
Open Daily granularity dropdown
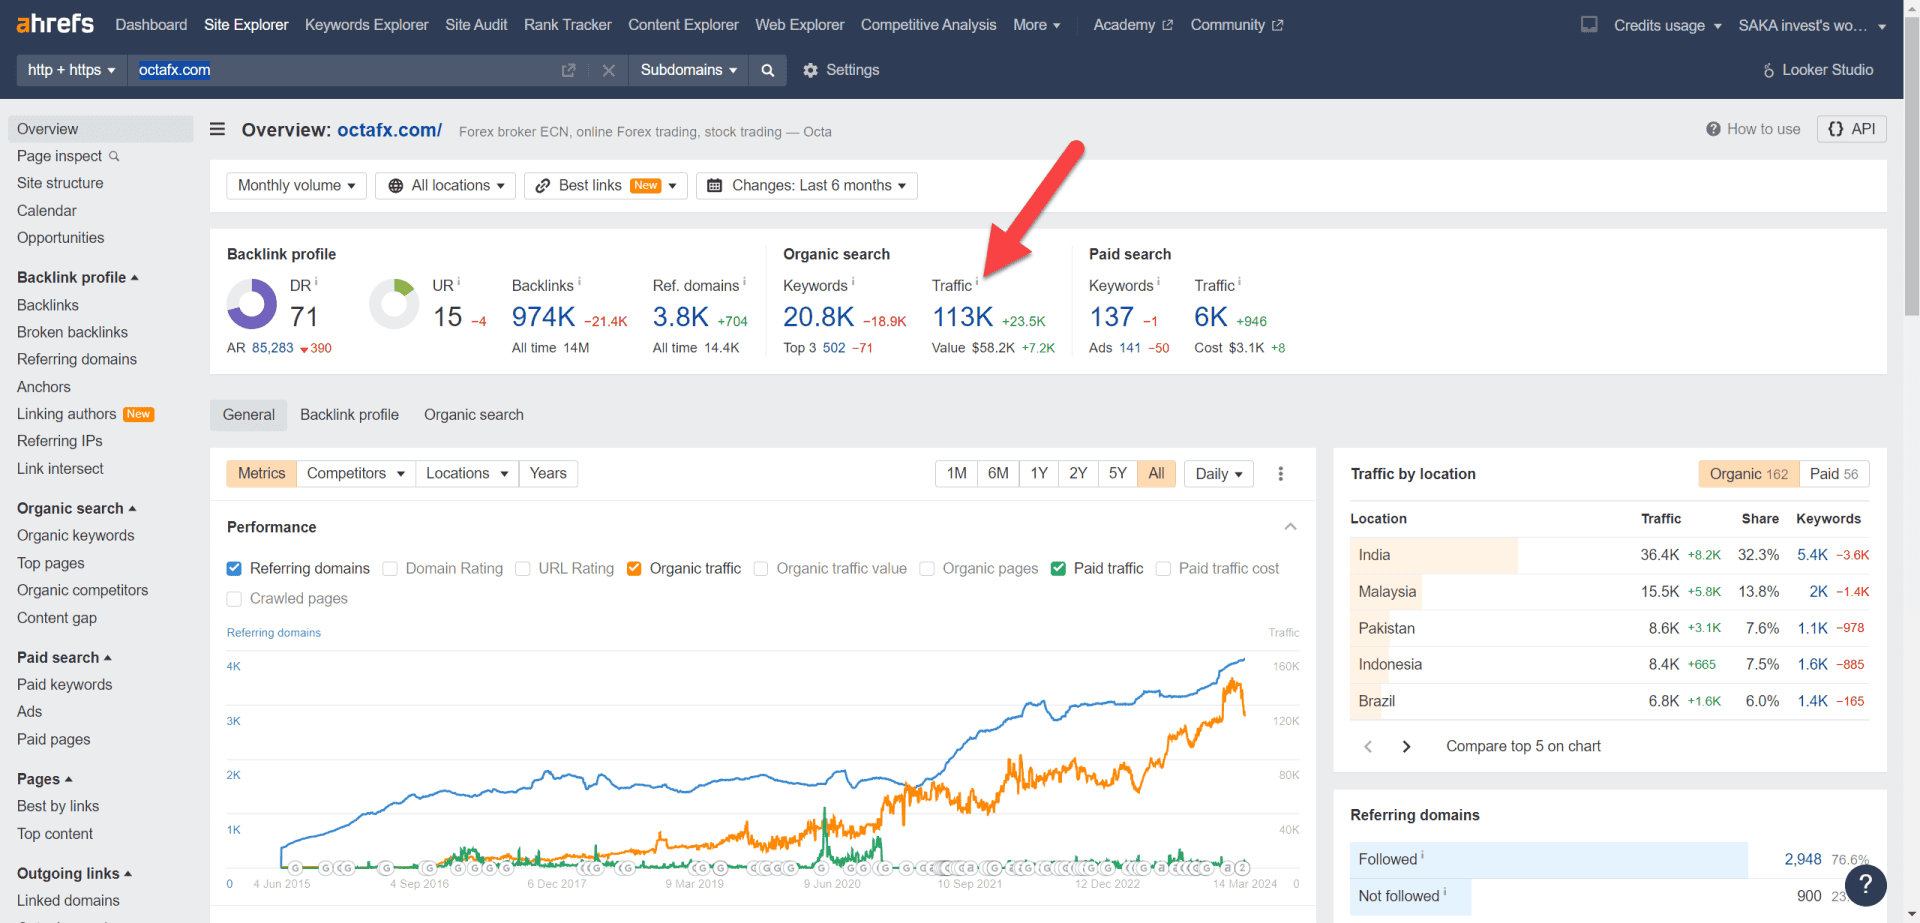pyautogui.click(x=1219, y=473)
